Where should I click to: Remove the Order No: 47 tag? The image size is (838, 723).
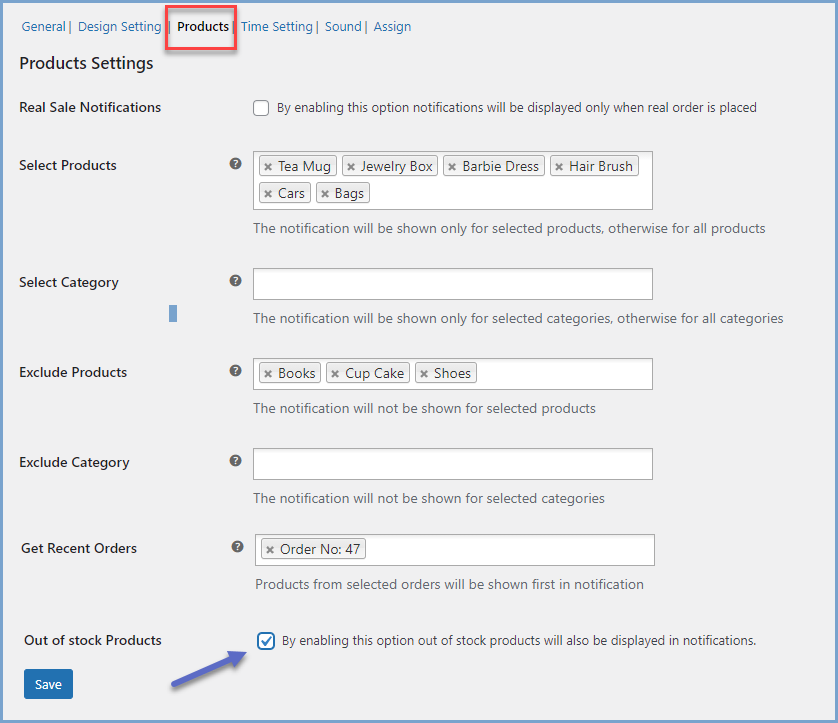tap(273, 548)
